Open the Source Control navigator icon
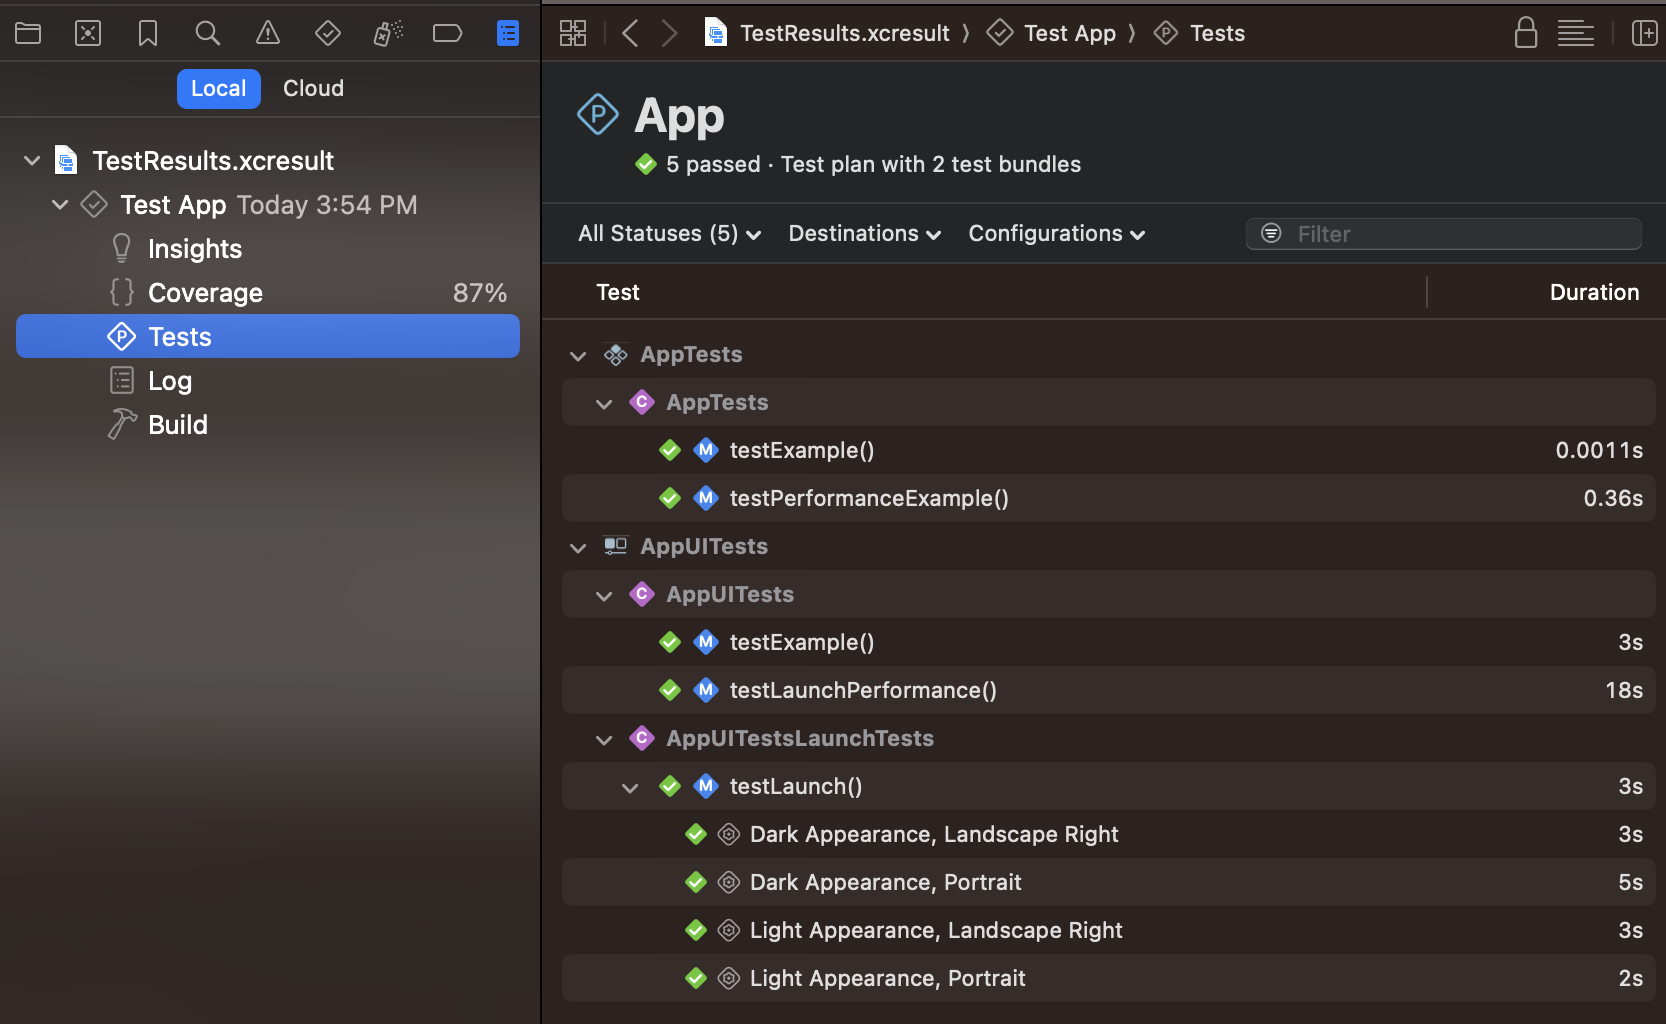Screen dimensions: 1666x1024 tap(88, 33)
